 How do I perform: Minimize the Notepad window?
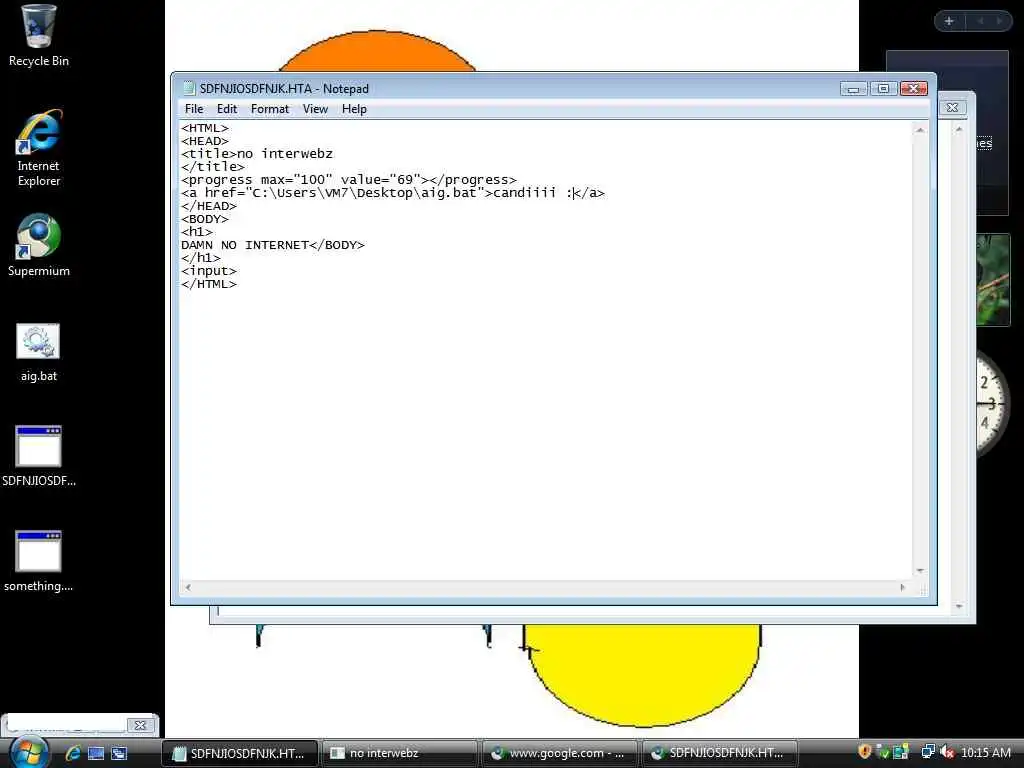[854, 88]
